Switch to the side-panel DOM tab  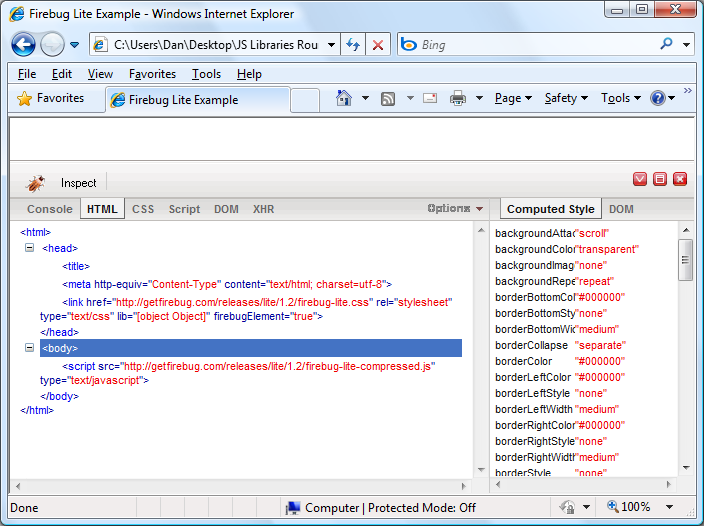coord(621,209)
